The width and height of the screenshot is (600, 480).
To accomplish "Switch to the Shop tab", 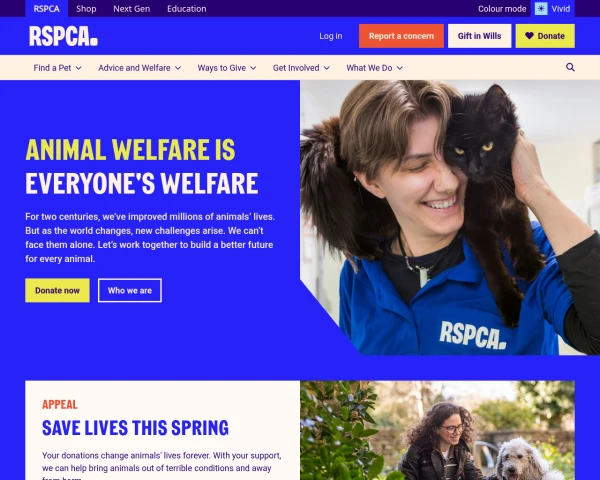I will [x=86, y=8].
